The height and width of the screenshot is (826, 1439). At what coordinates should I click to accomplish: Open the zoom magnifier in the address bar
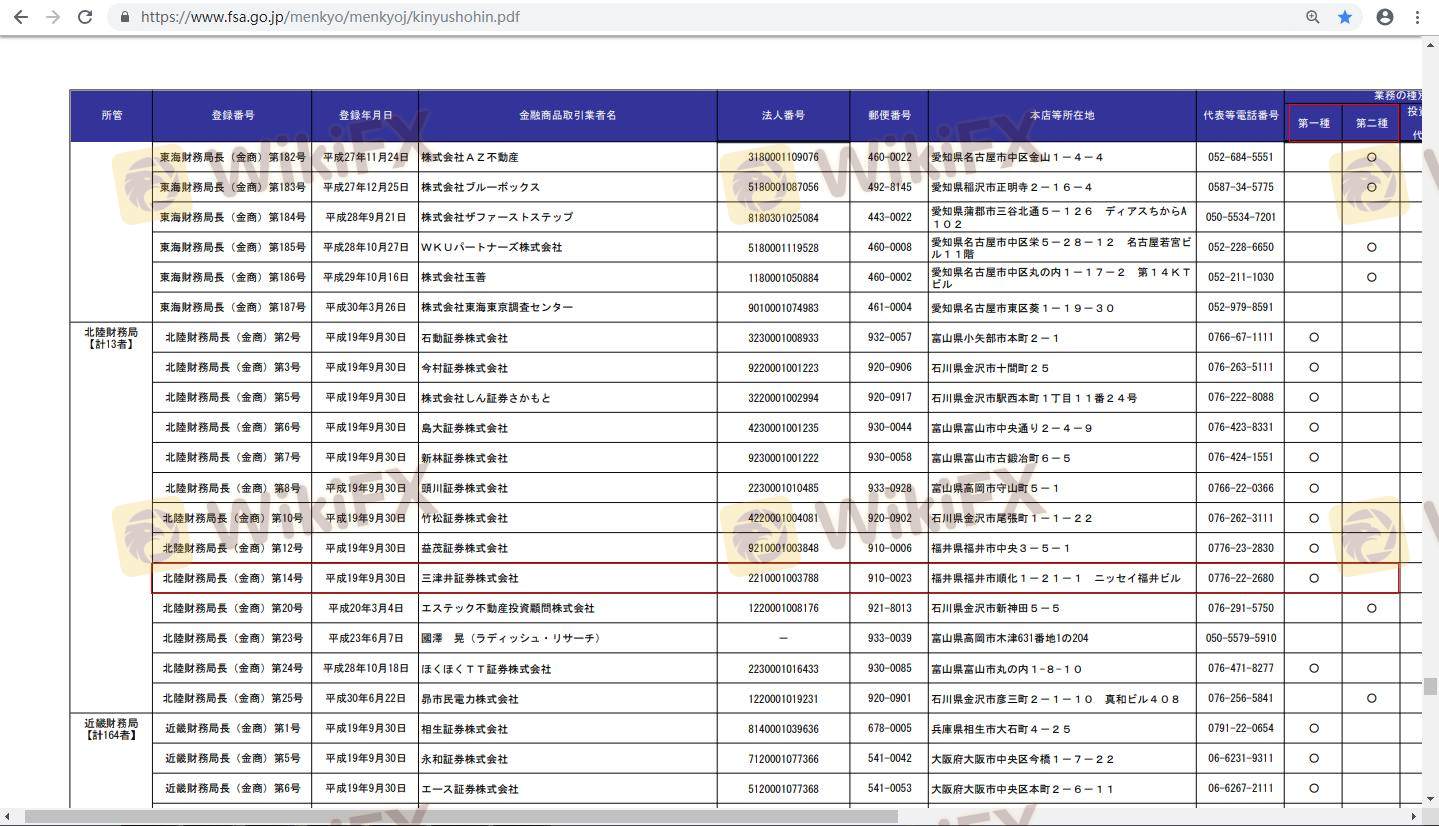[1312, 17]
